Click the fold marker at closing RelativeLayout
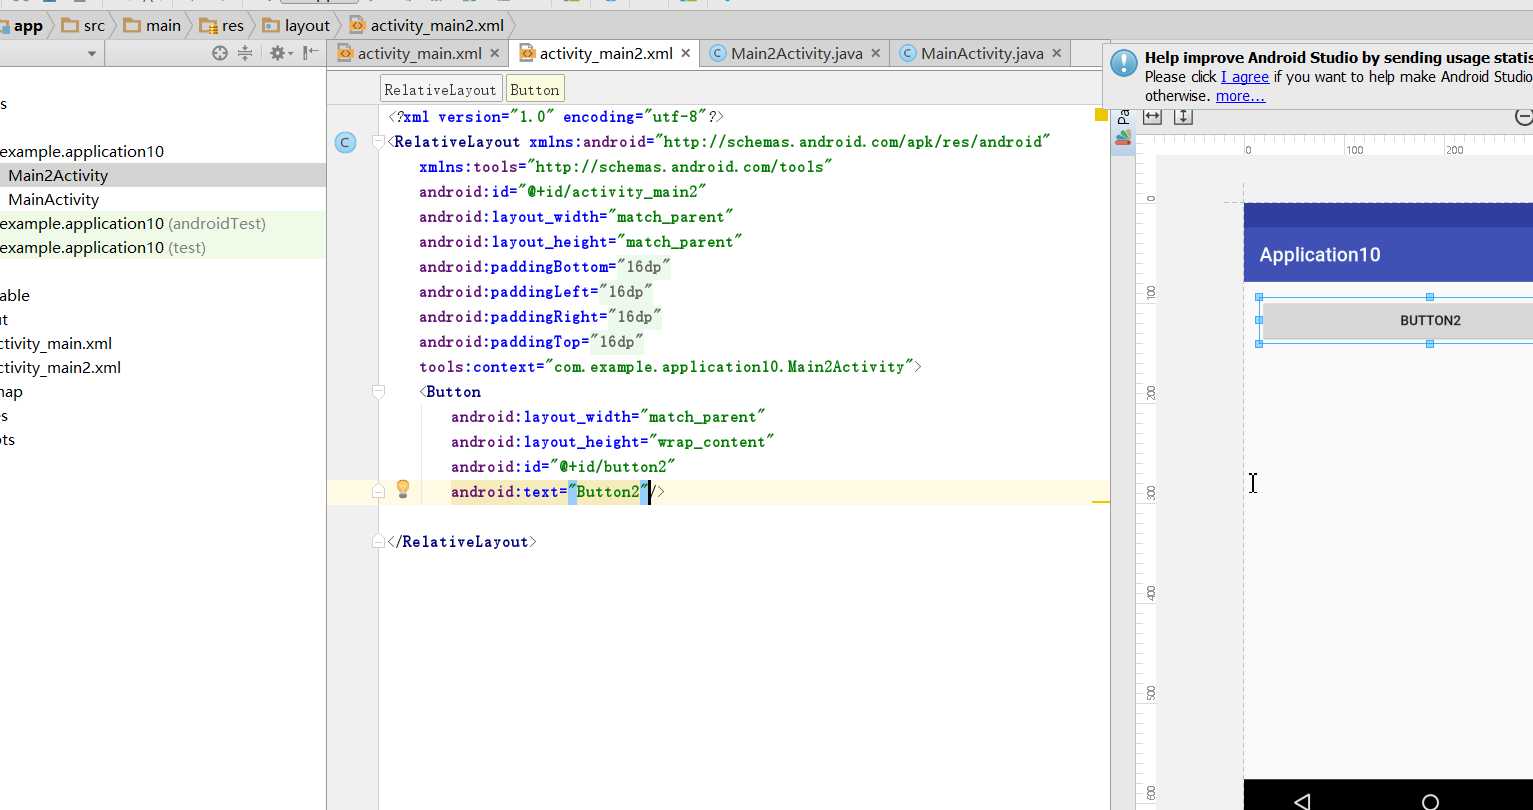This screenshot has height=810, width=1533. (x=378, y=541)
